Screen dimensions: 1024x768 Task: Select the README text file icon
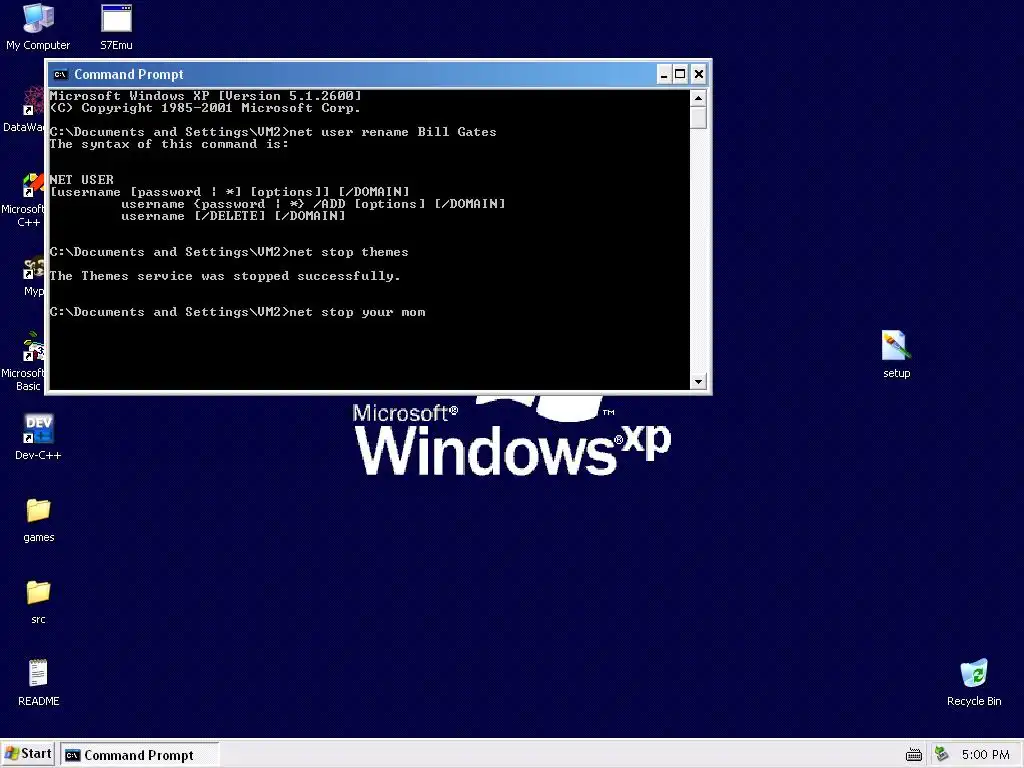pos(39,682)
